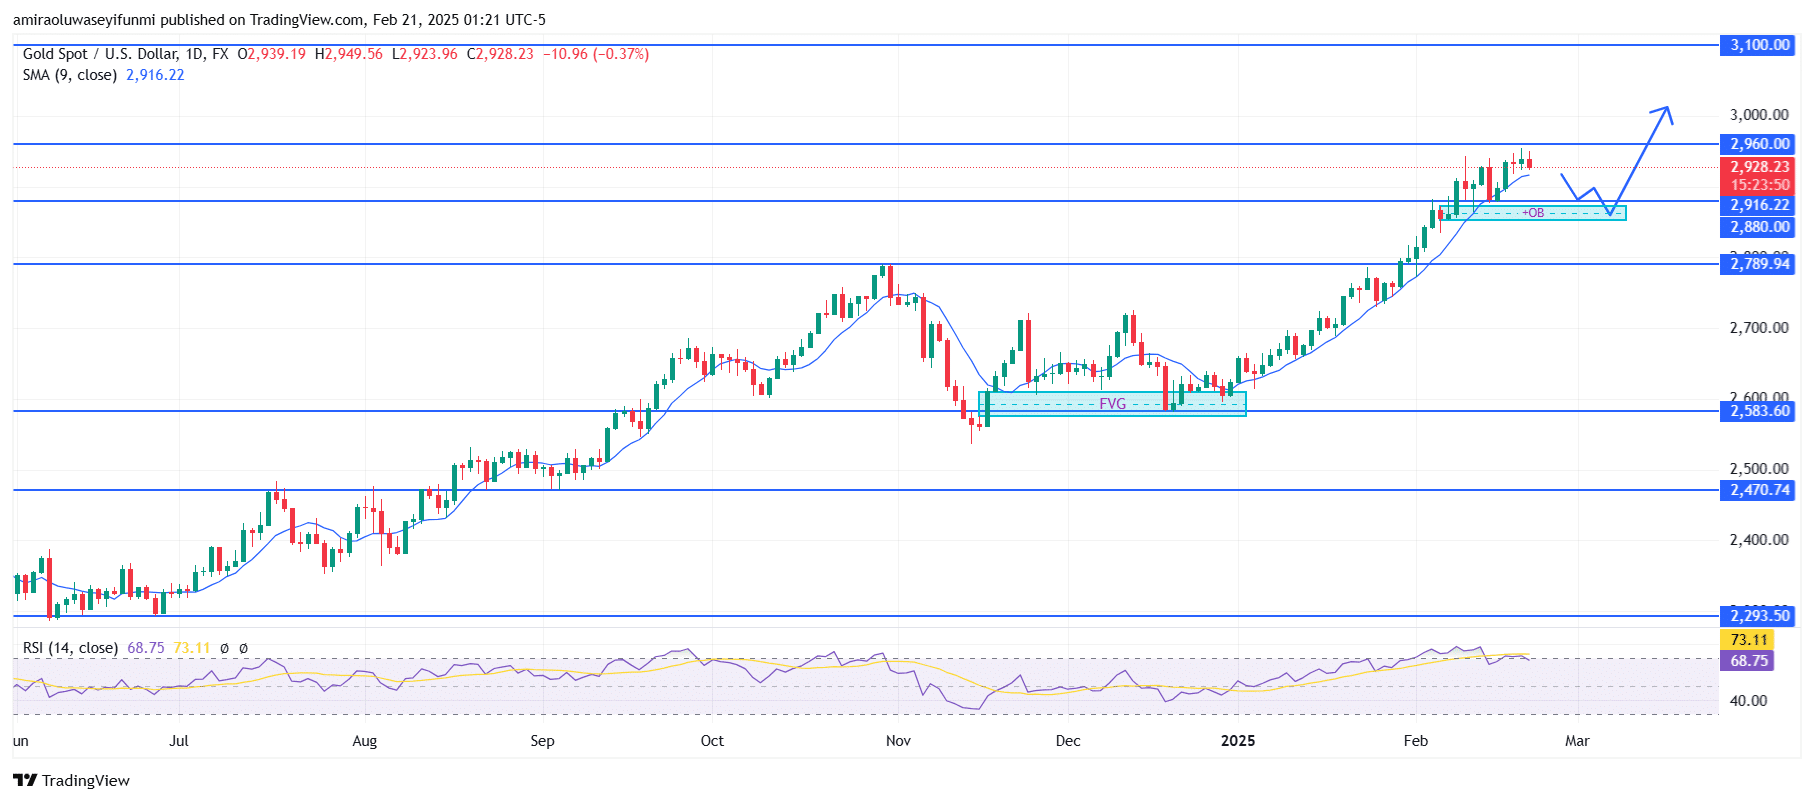
Task: Click the Mar label on time axis
Action: 1577,741
